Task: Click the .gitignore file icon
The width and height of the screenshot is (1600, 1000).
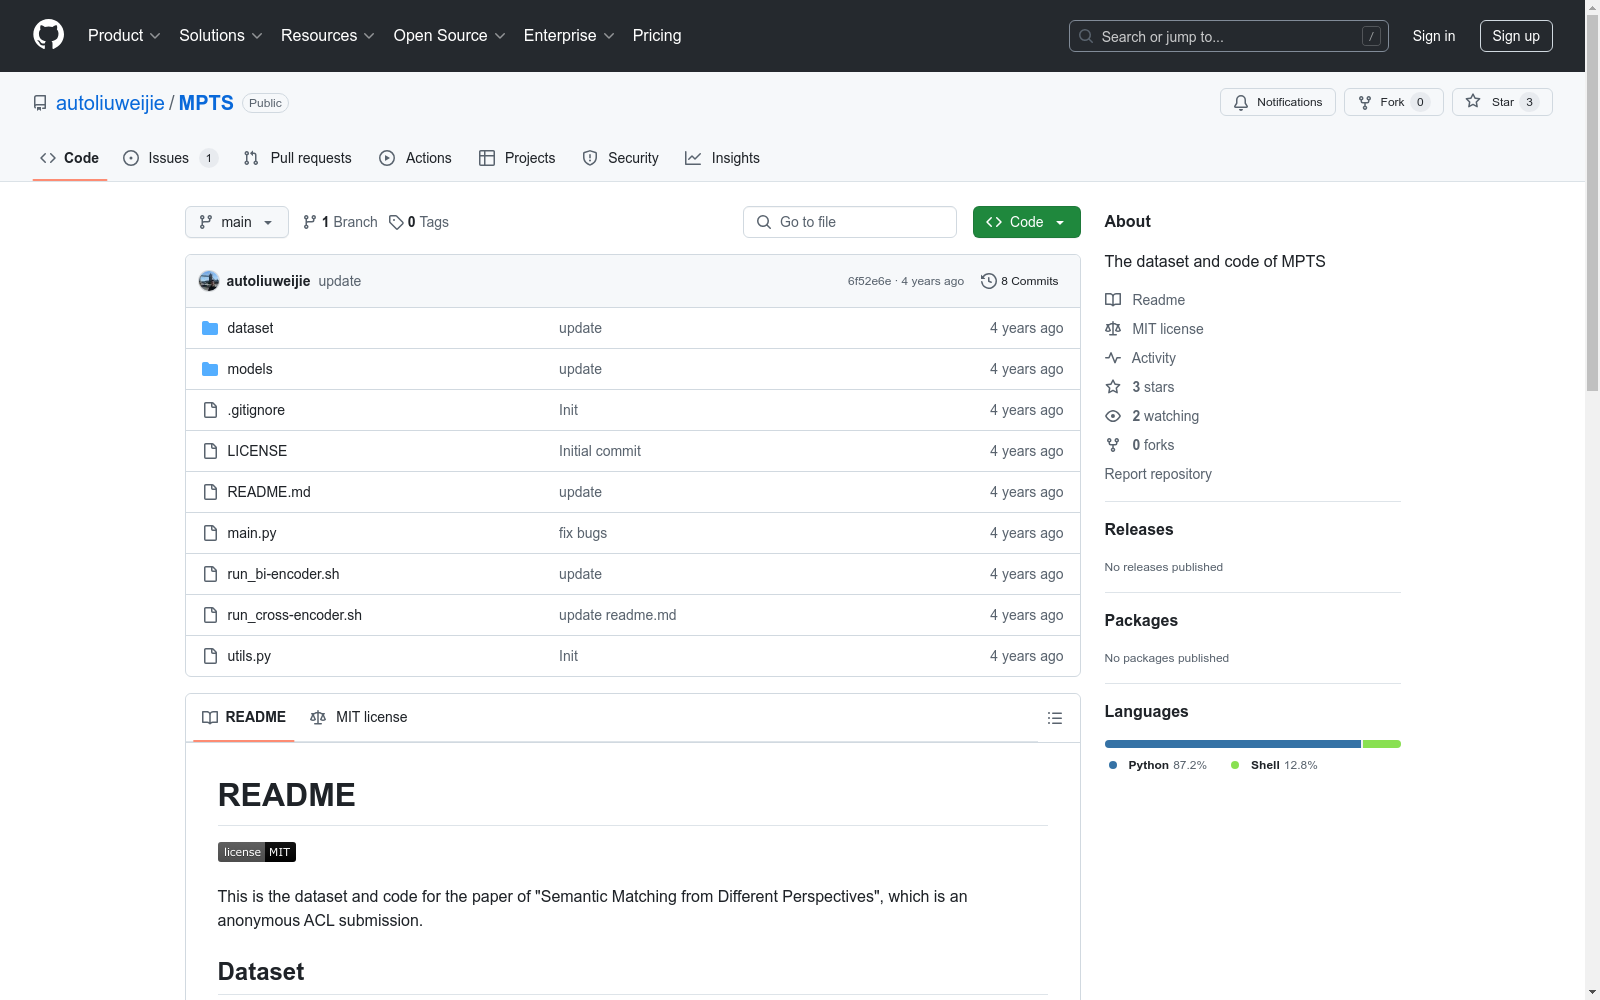Action: tap(210, 410)
